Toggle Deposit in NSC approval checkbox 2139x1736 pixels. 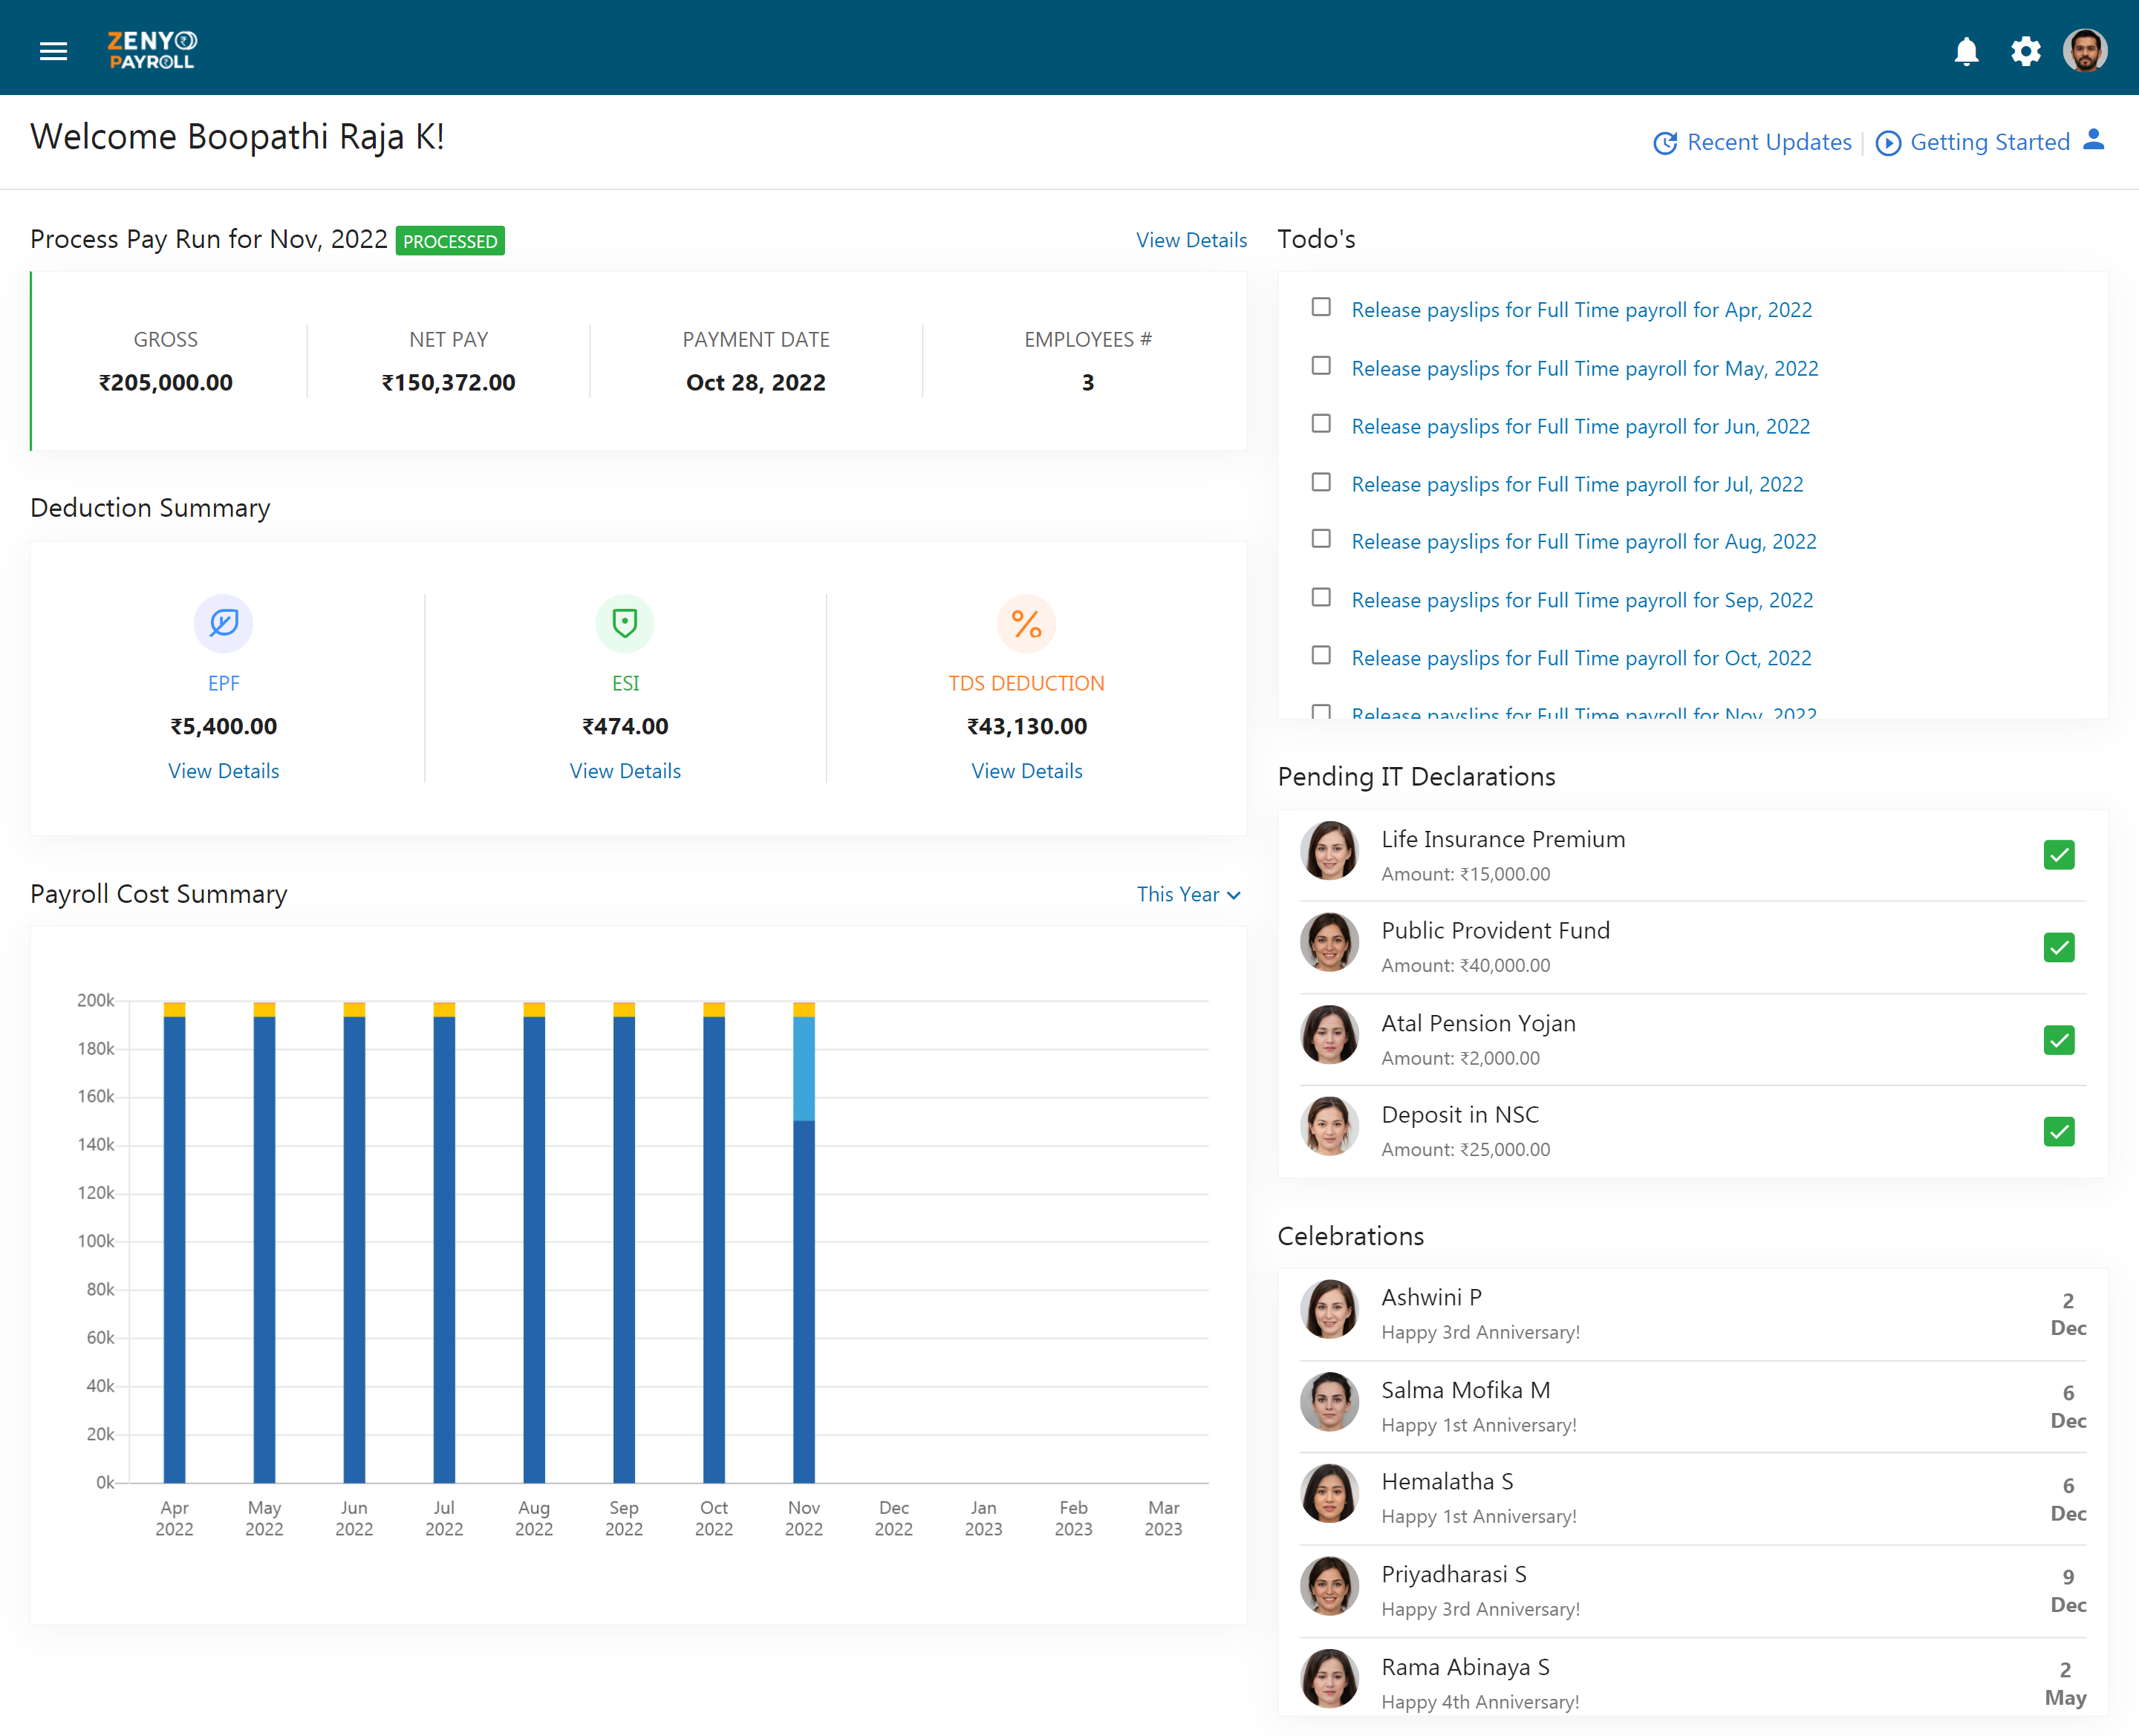pyautogui.click(x=2058, y=1131)
